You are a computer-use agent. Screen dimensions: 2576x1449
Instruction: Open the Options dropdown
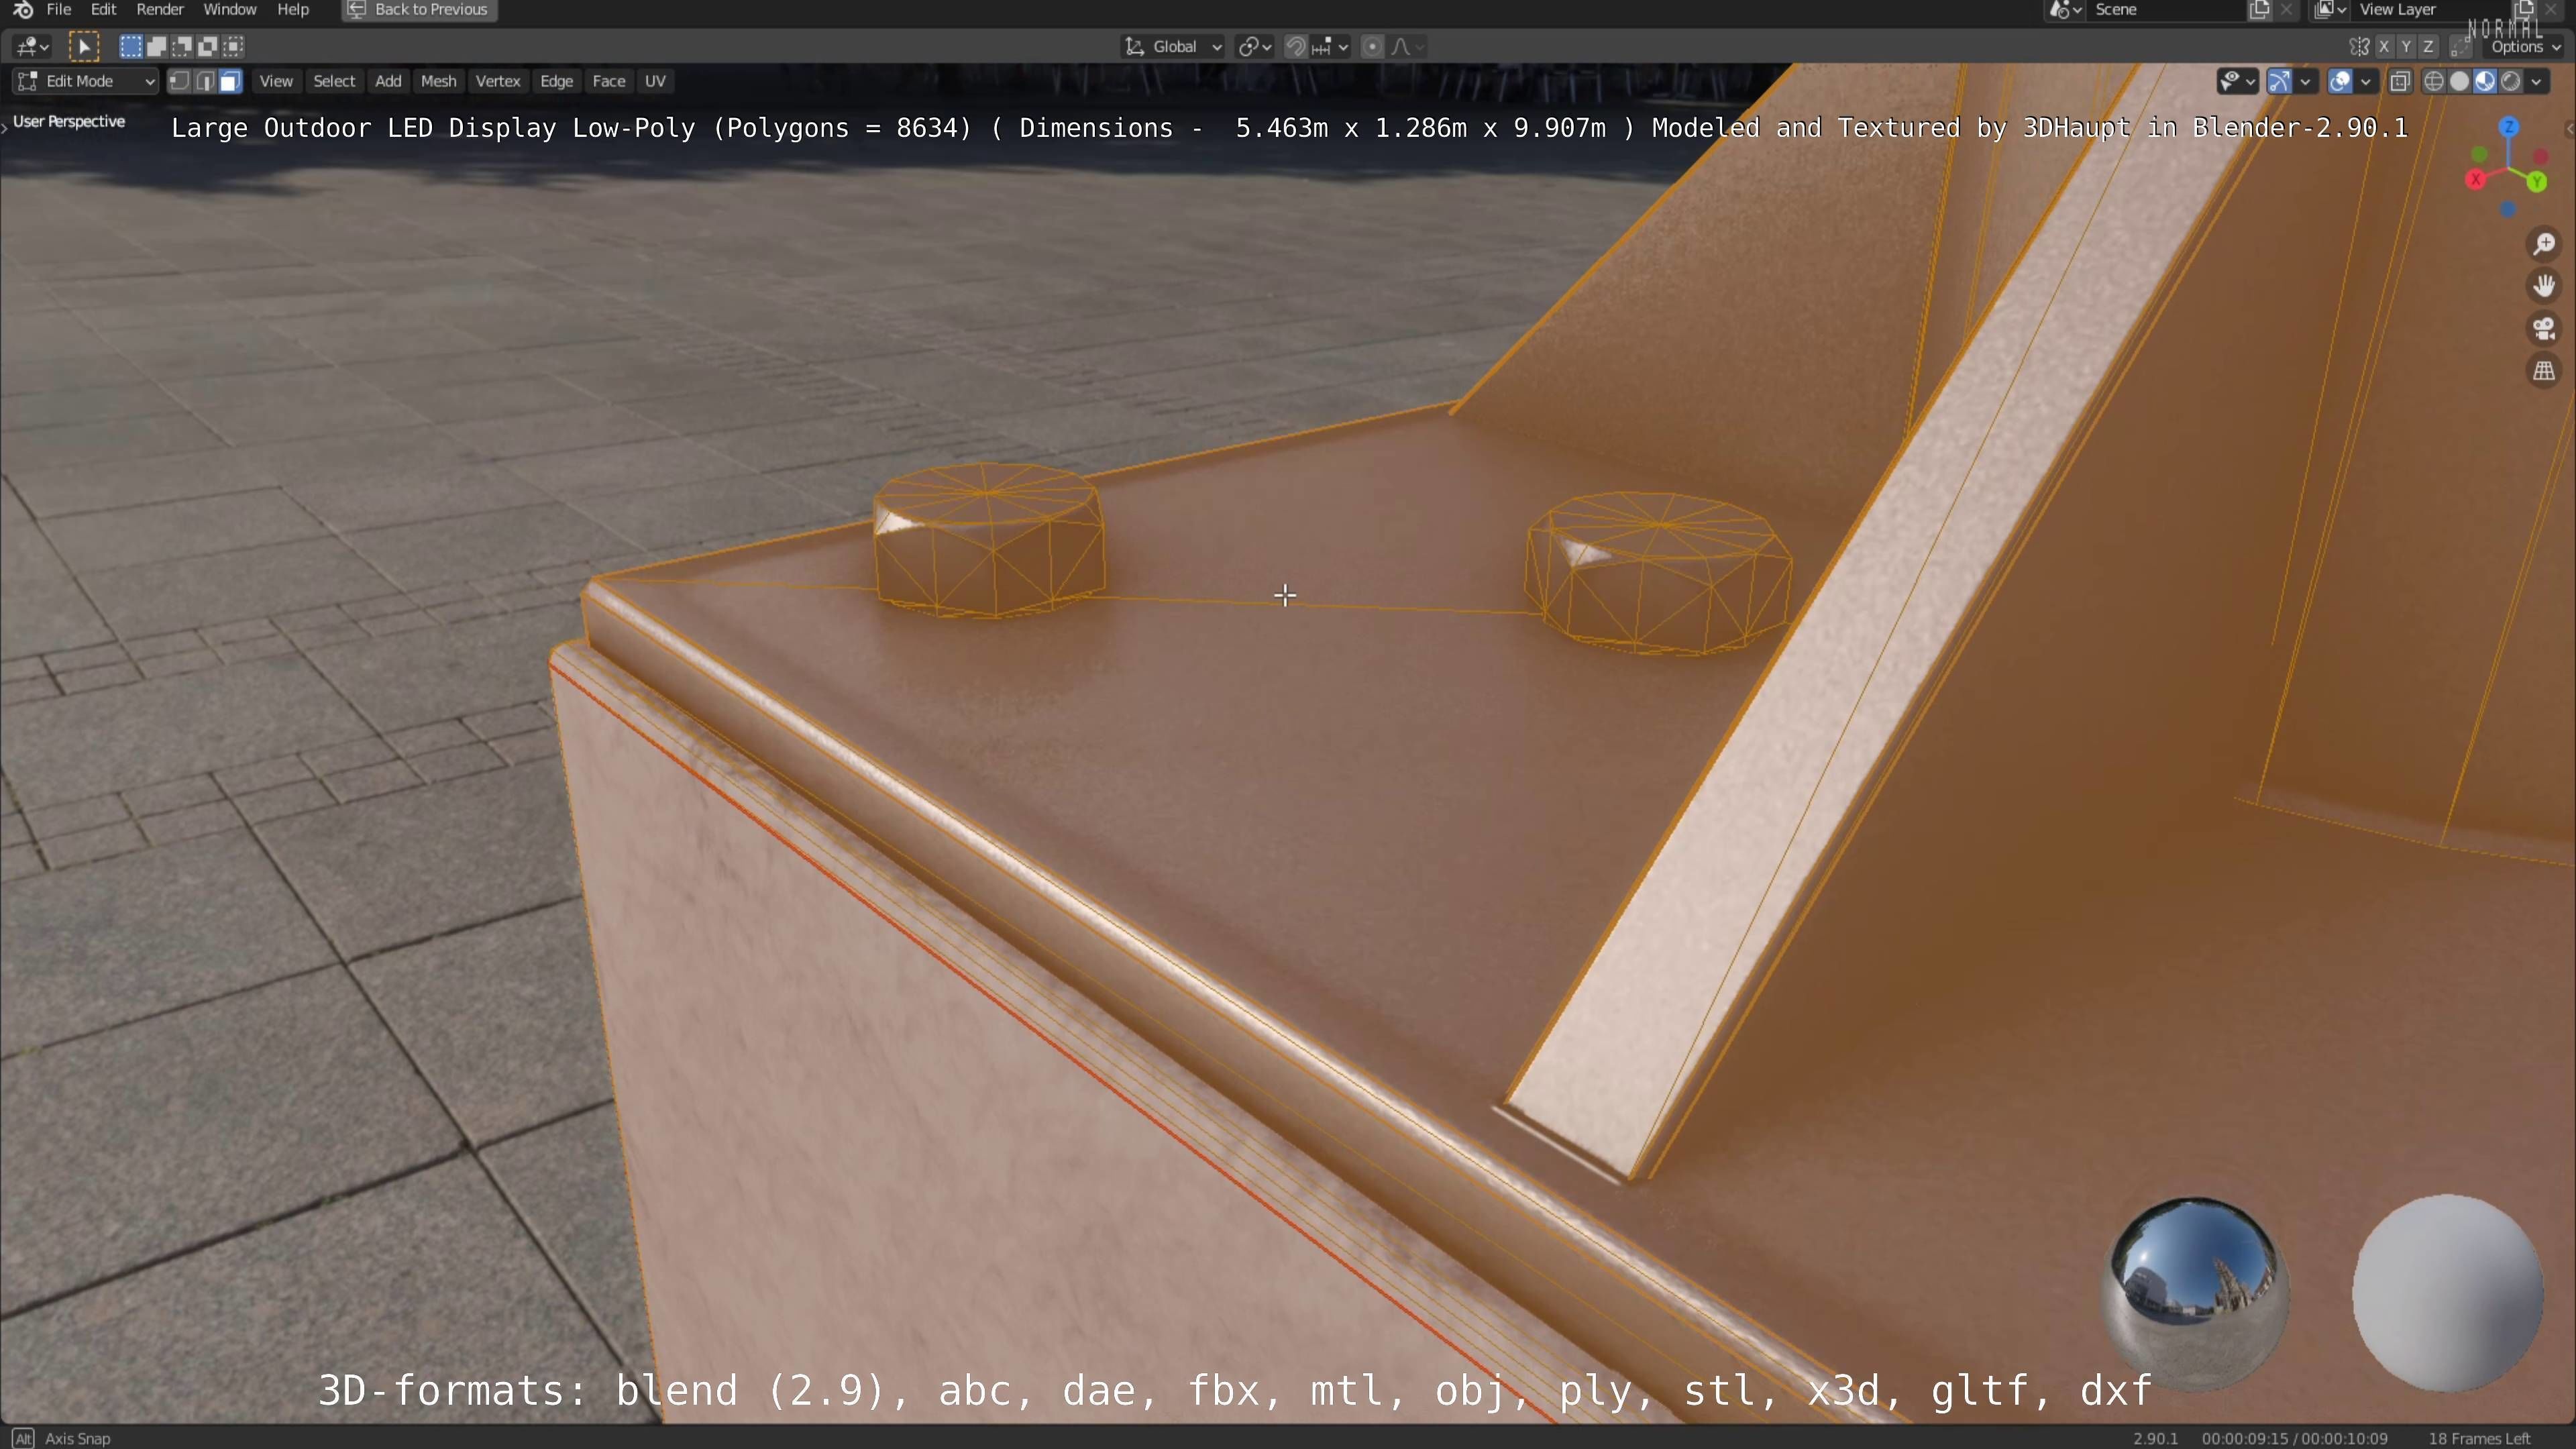(2525, 47)
